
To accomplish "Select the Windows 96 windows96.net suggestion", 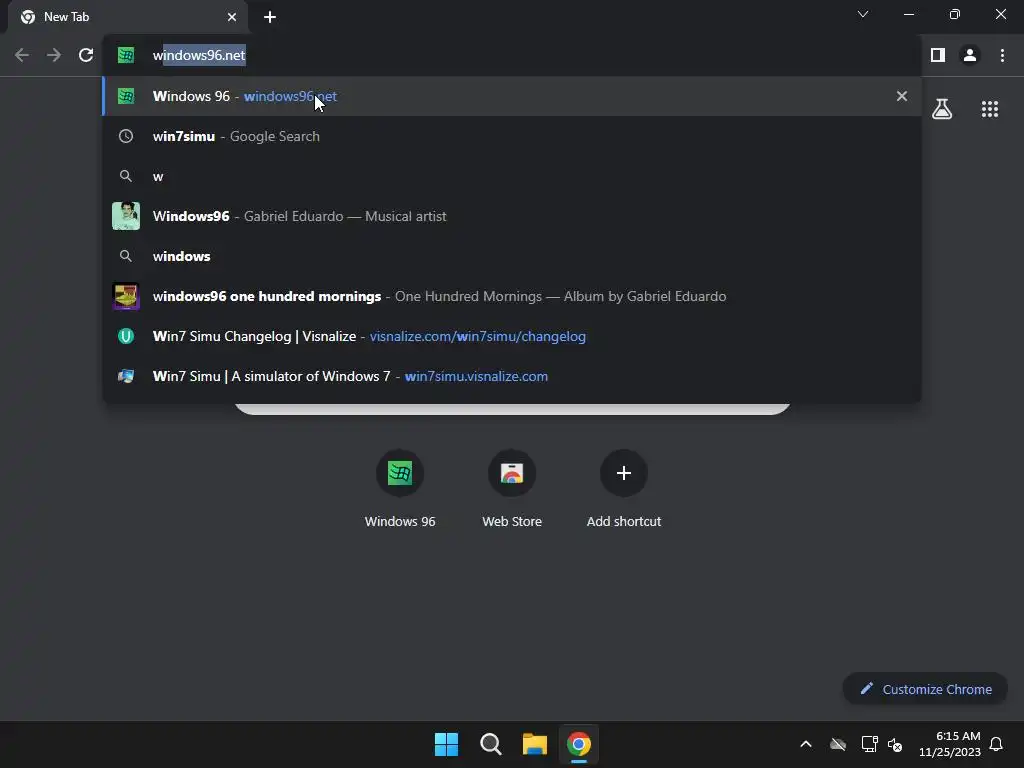I will pyautogui.click(x=511, y=96).
